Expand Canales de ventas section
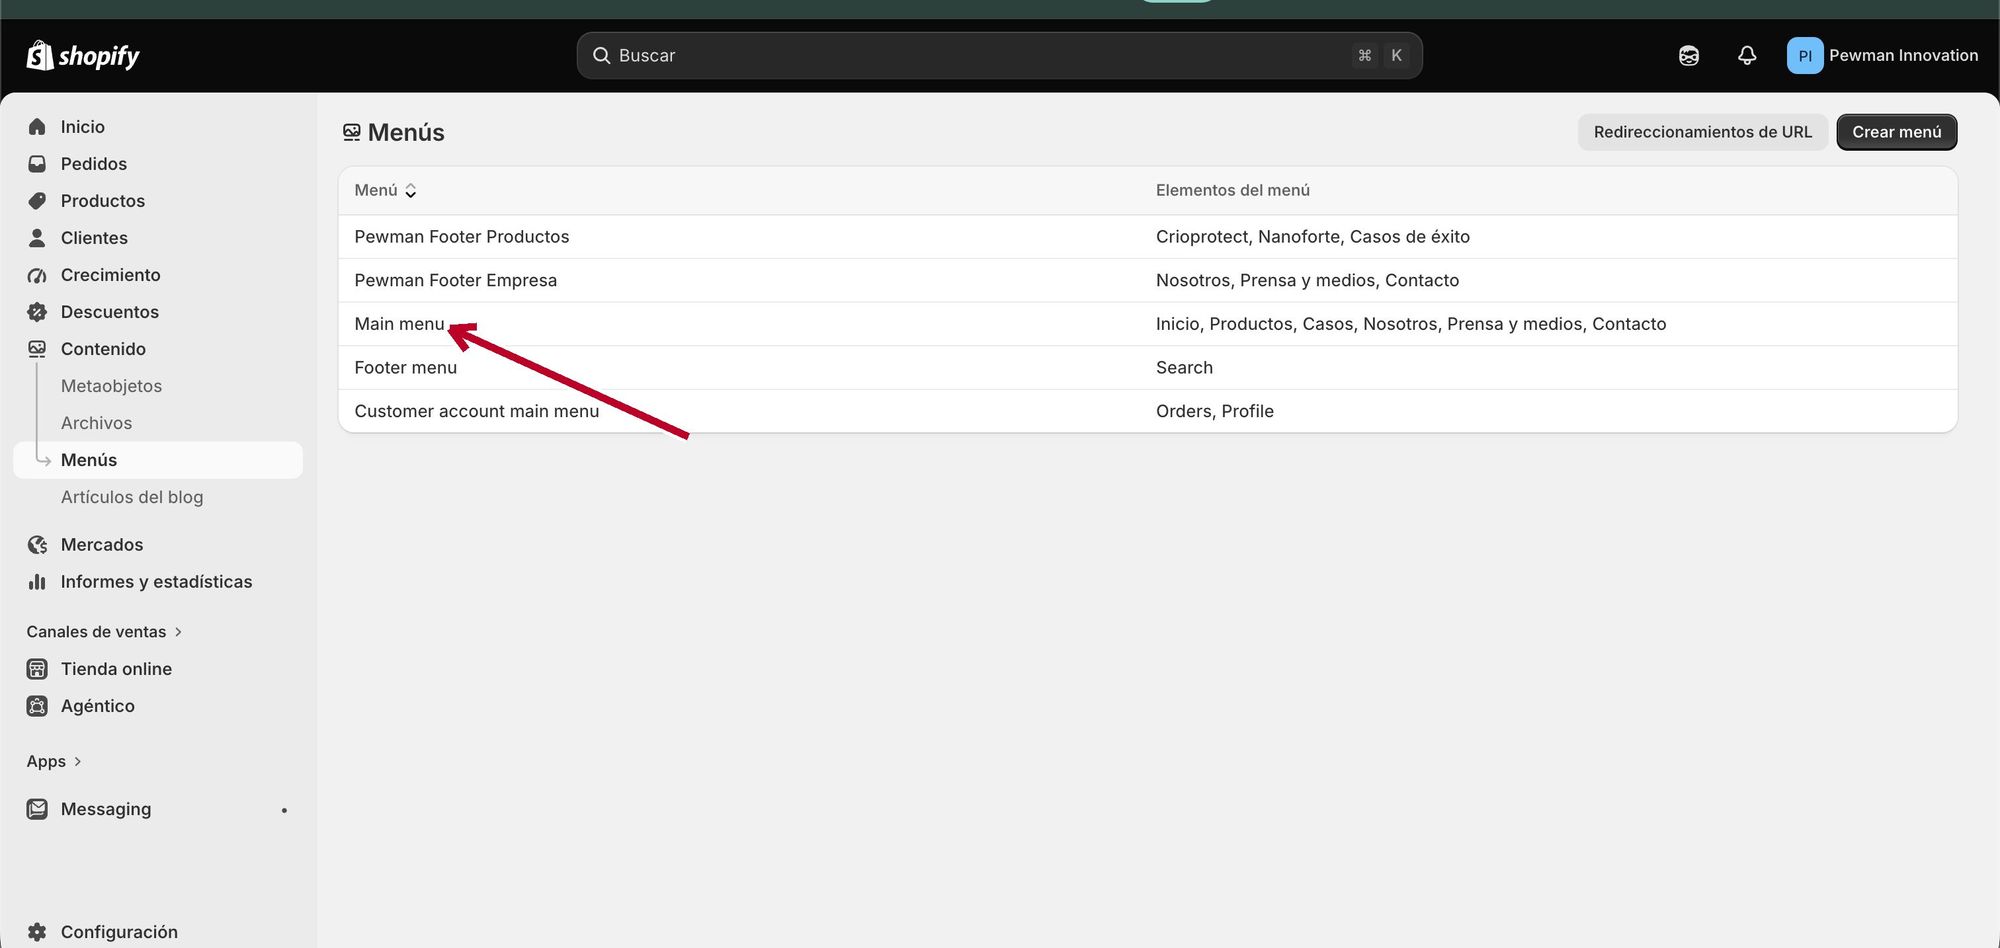Screen dimensions: 2000x948 coord(104,632)
